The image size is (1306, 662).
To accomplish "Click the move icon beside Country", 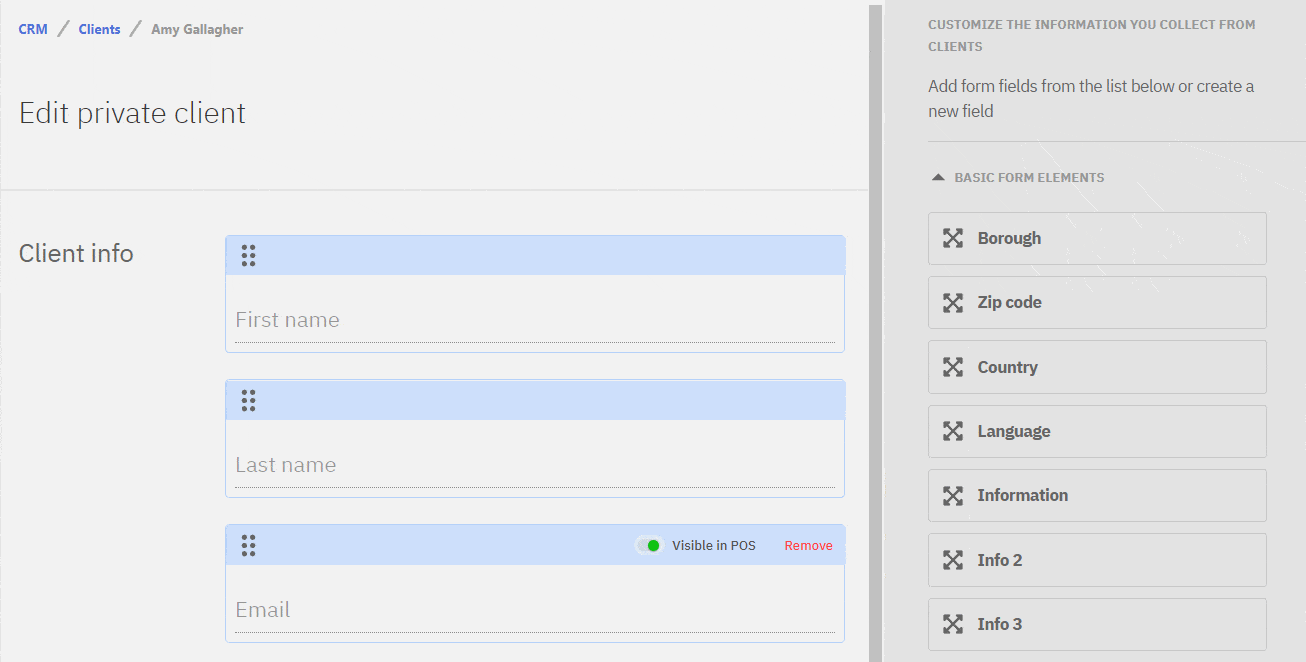I will coord(953,367).
